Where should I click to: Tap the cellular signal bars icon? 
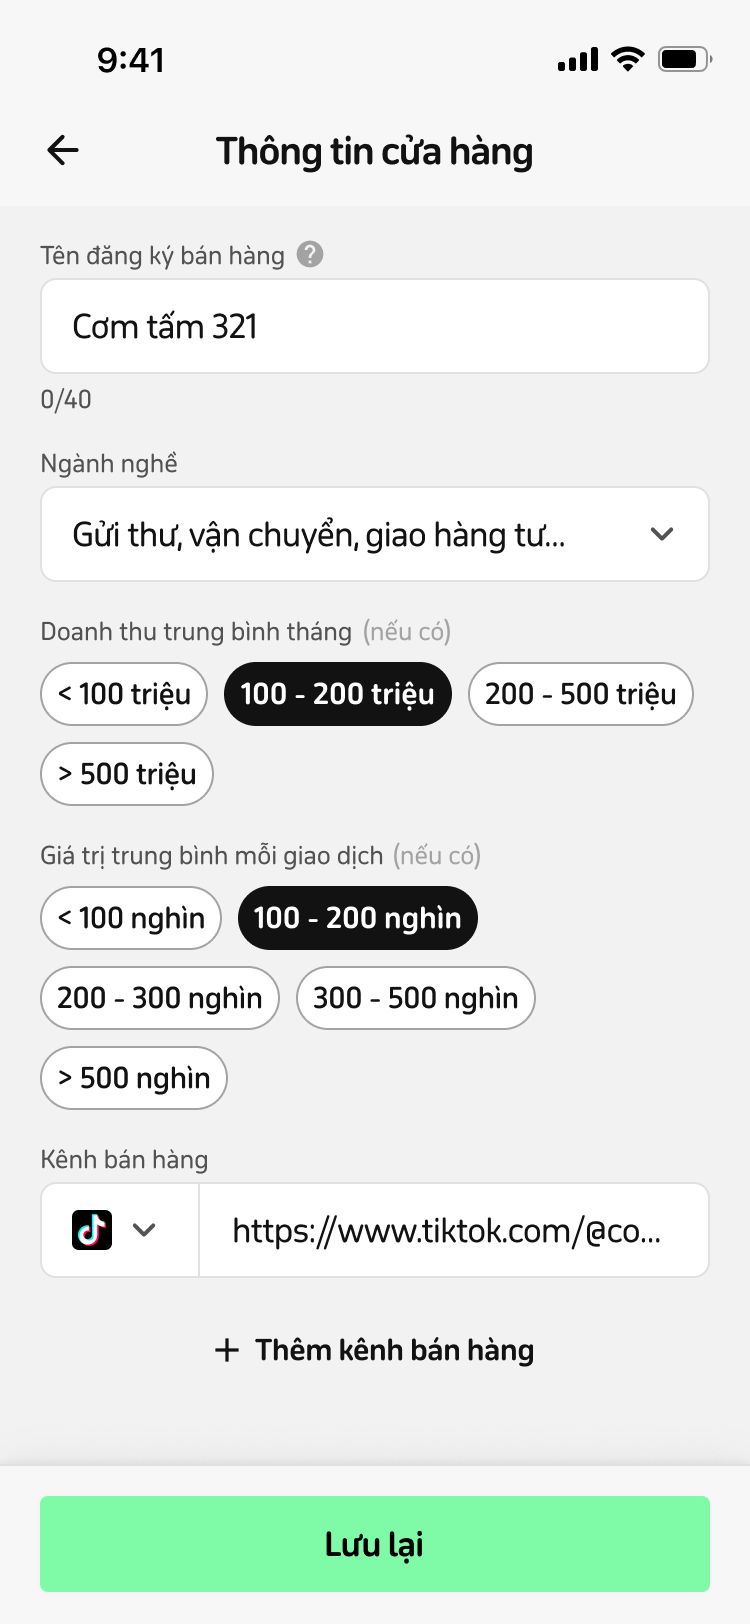(578, 60)
